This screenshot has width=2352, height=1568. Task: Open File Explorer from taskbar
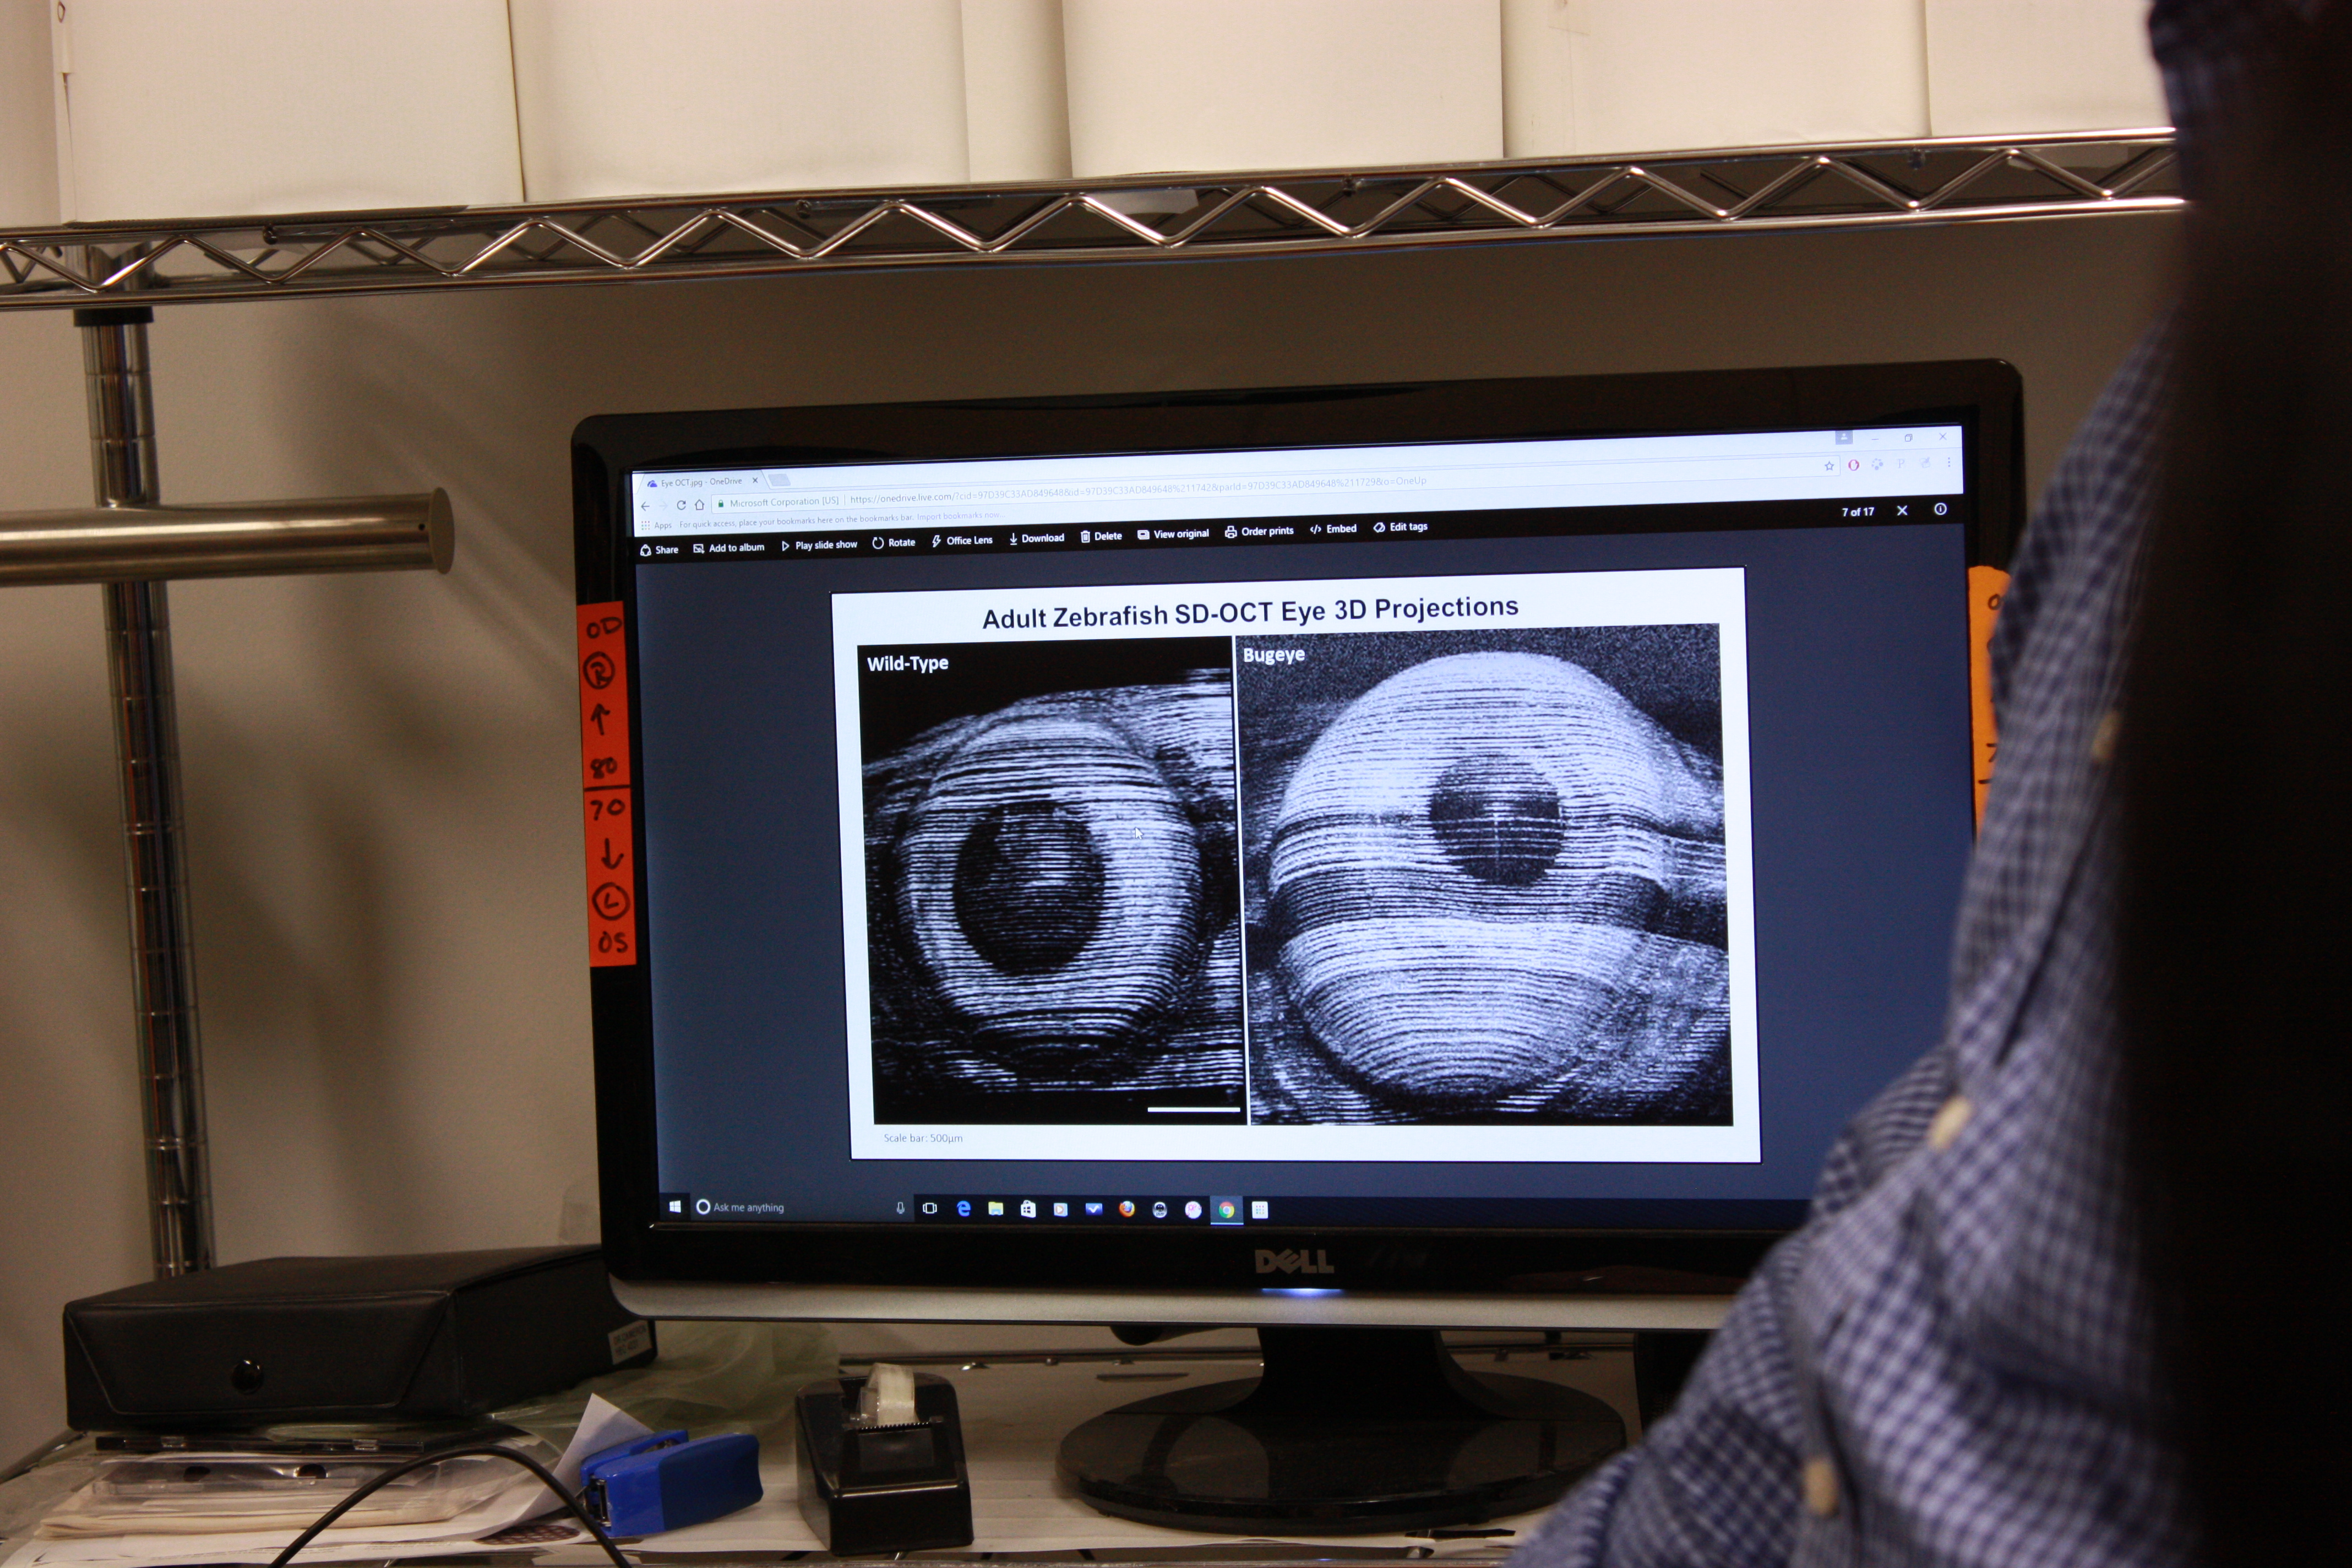996,1209
